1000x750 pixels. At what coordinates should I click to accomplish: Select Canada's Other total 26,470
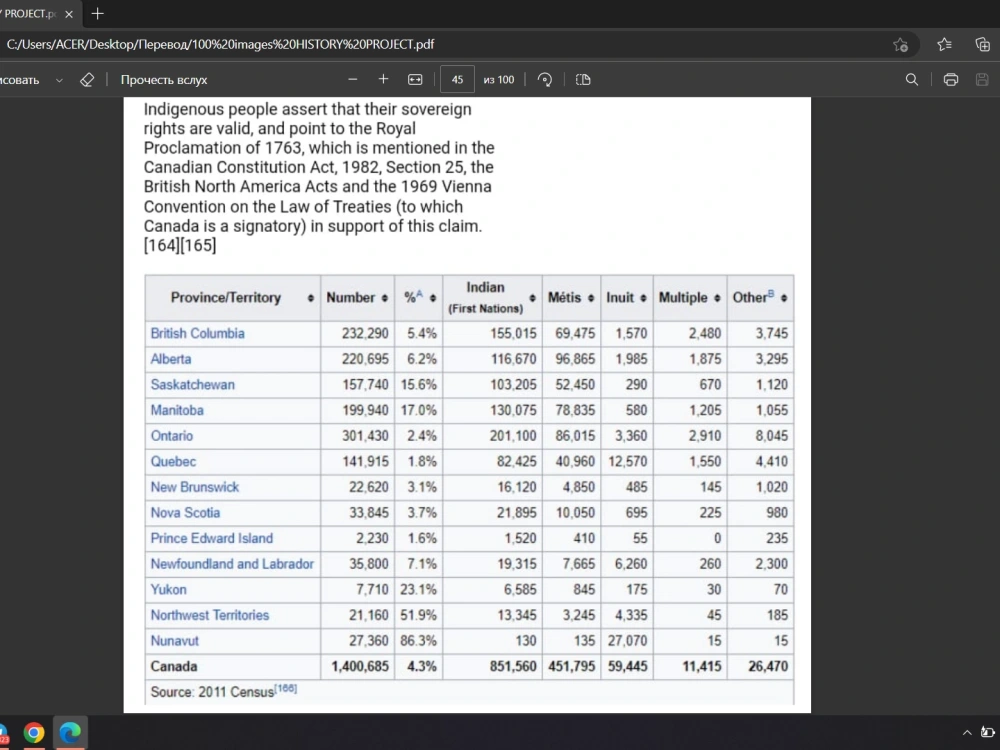(x=760, y=666)
